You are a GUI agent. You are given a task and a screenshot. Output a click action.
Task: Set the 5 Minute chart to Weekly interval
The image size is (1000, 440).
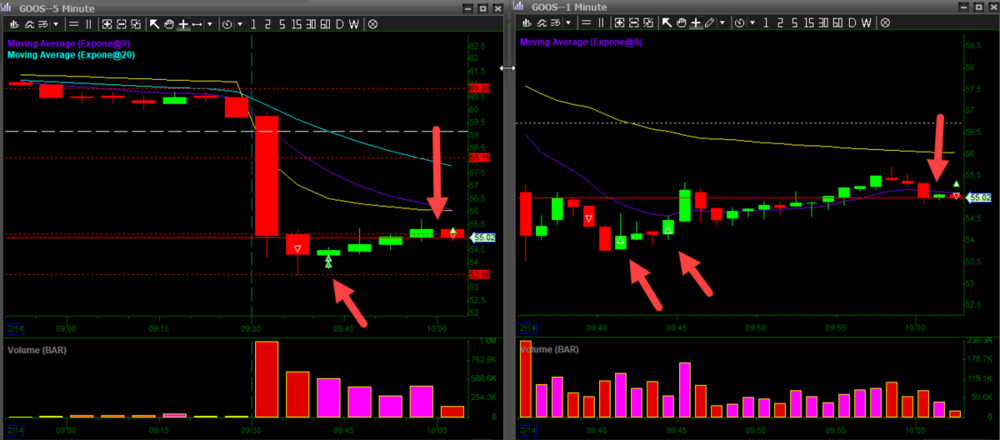355,23
